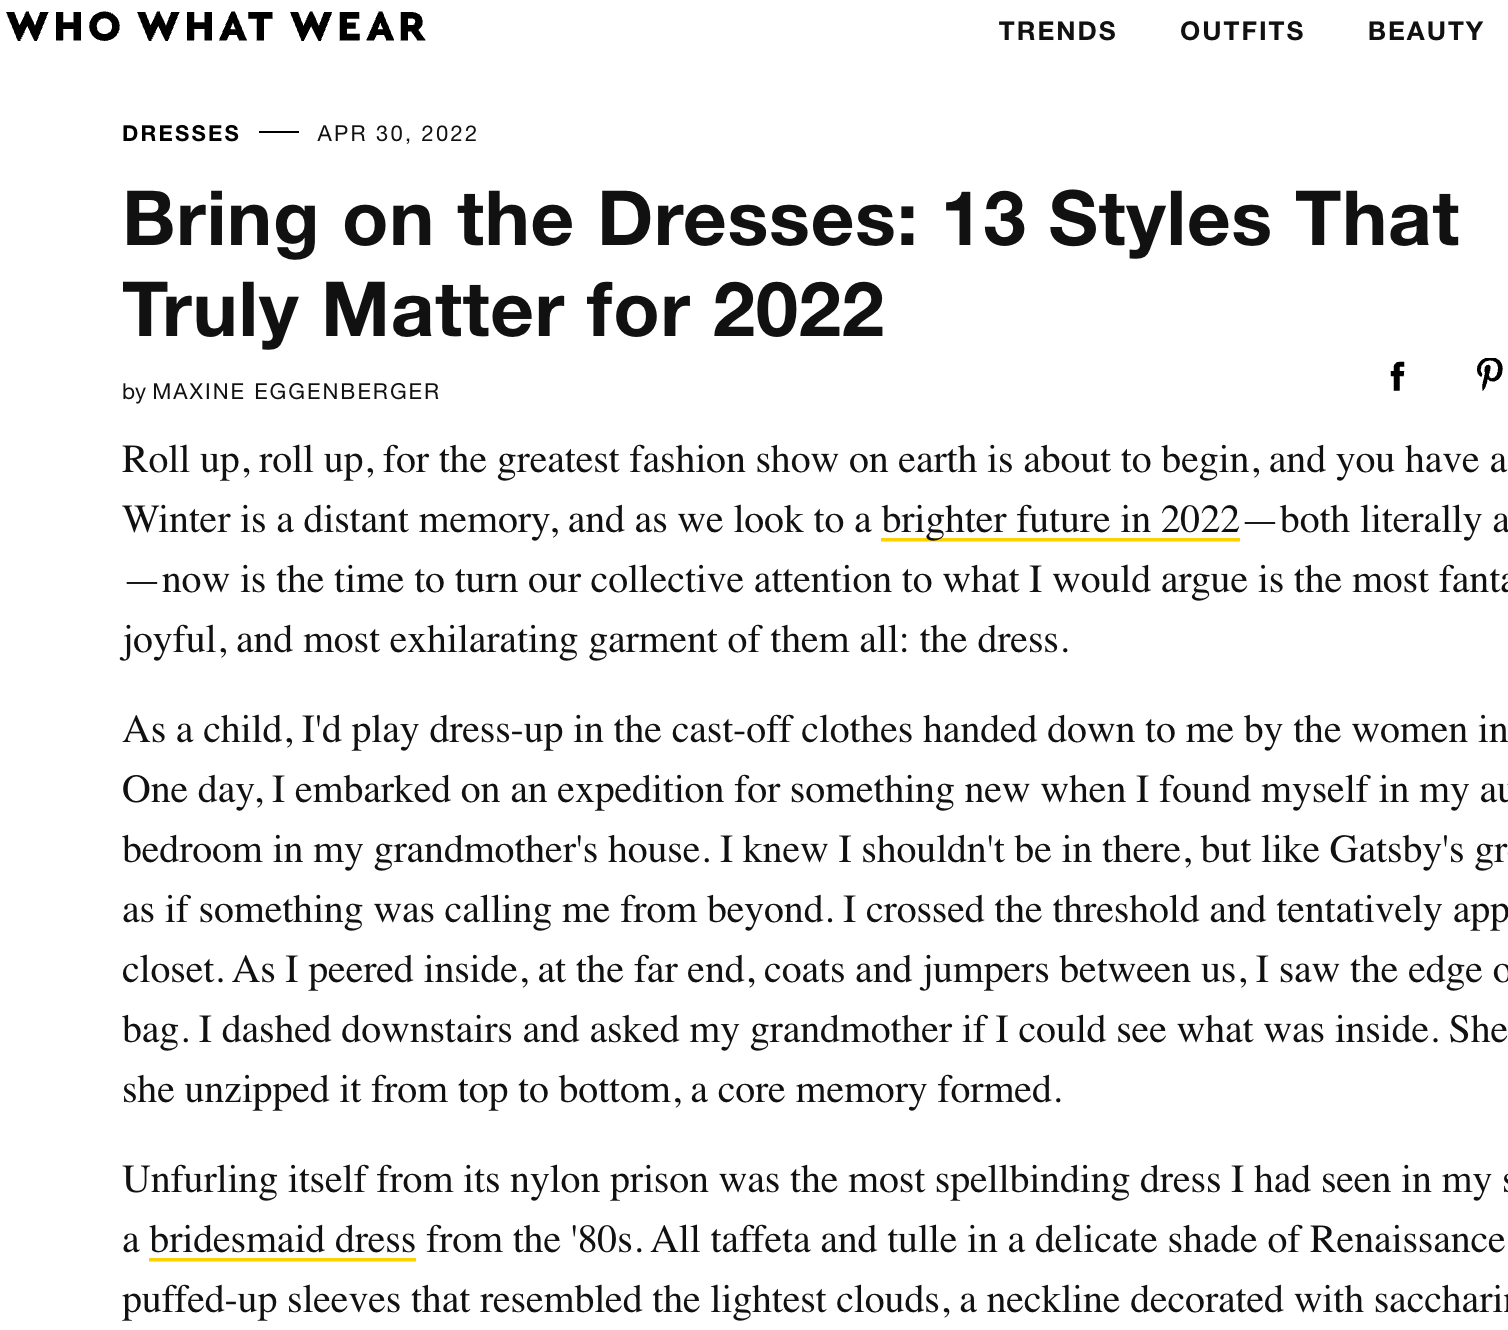Image resolution: width=1508 pixels, height=1330 pixels.
Task: Click the APR 30, 2022 publication date
Action: (397, 133)
